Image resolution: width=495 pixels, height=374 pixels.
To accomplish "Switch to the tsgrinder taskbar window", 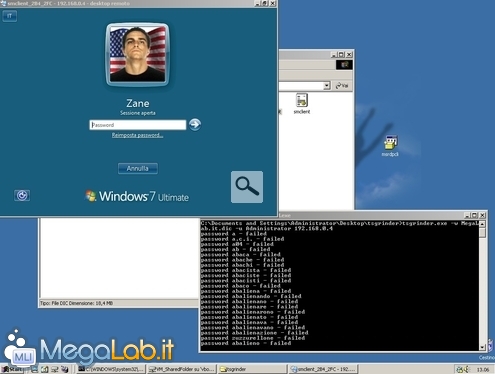I will (x=251, y=369).
